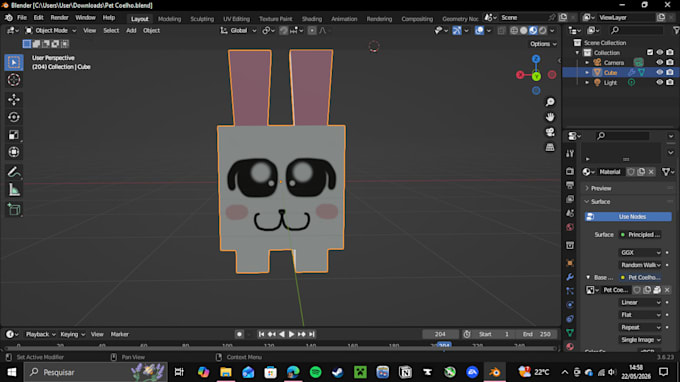Open the Tool properties tab
Screen dimensions: 680x382
[x=570, y=153]
